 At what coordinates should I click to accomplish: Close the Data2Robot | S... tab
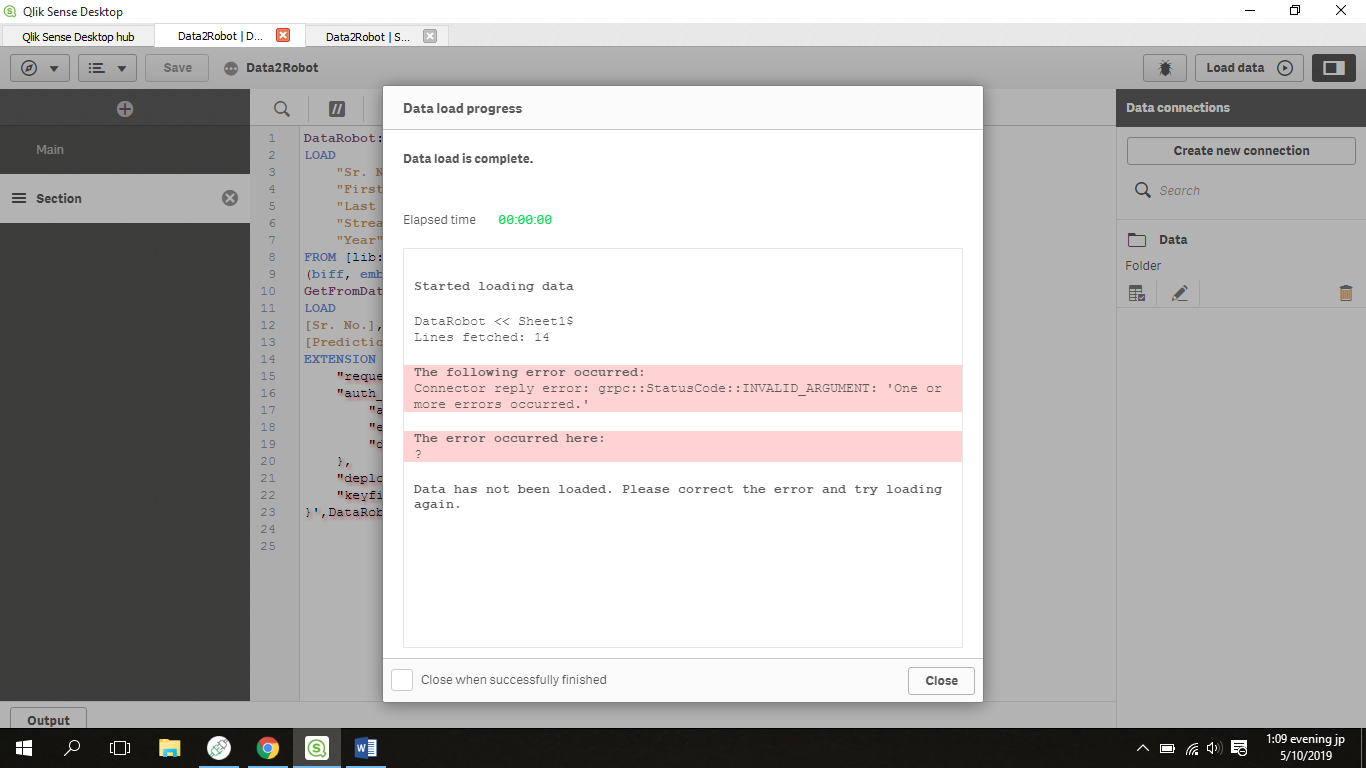(430, 36)
